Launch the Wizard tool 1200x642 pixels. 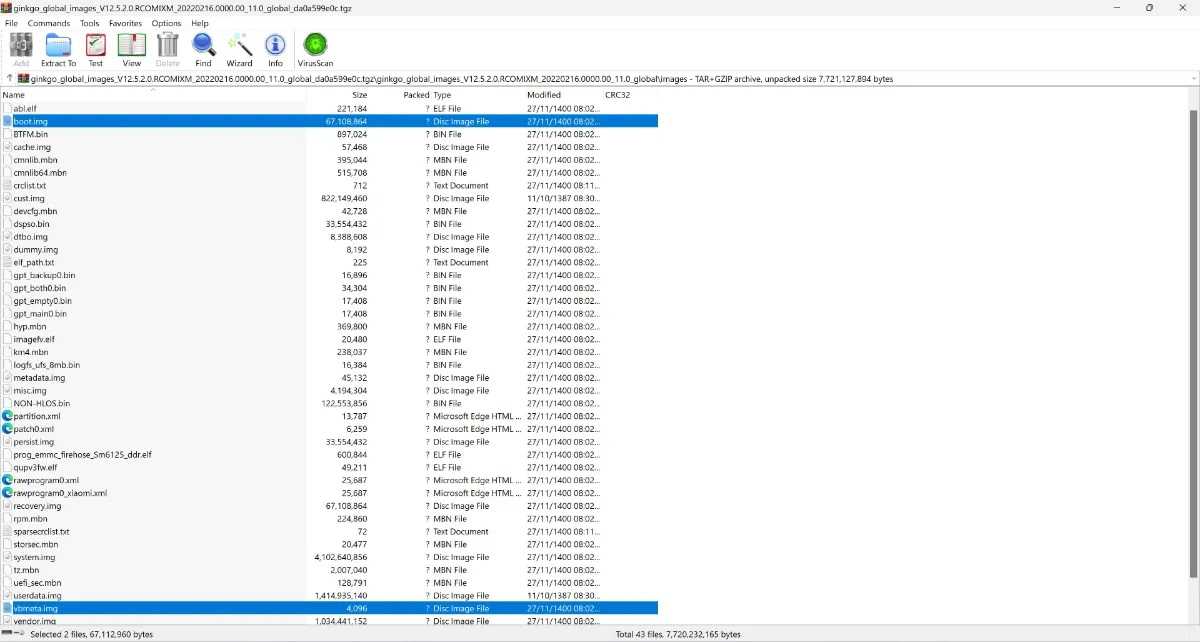tap(239, 49)
